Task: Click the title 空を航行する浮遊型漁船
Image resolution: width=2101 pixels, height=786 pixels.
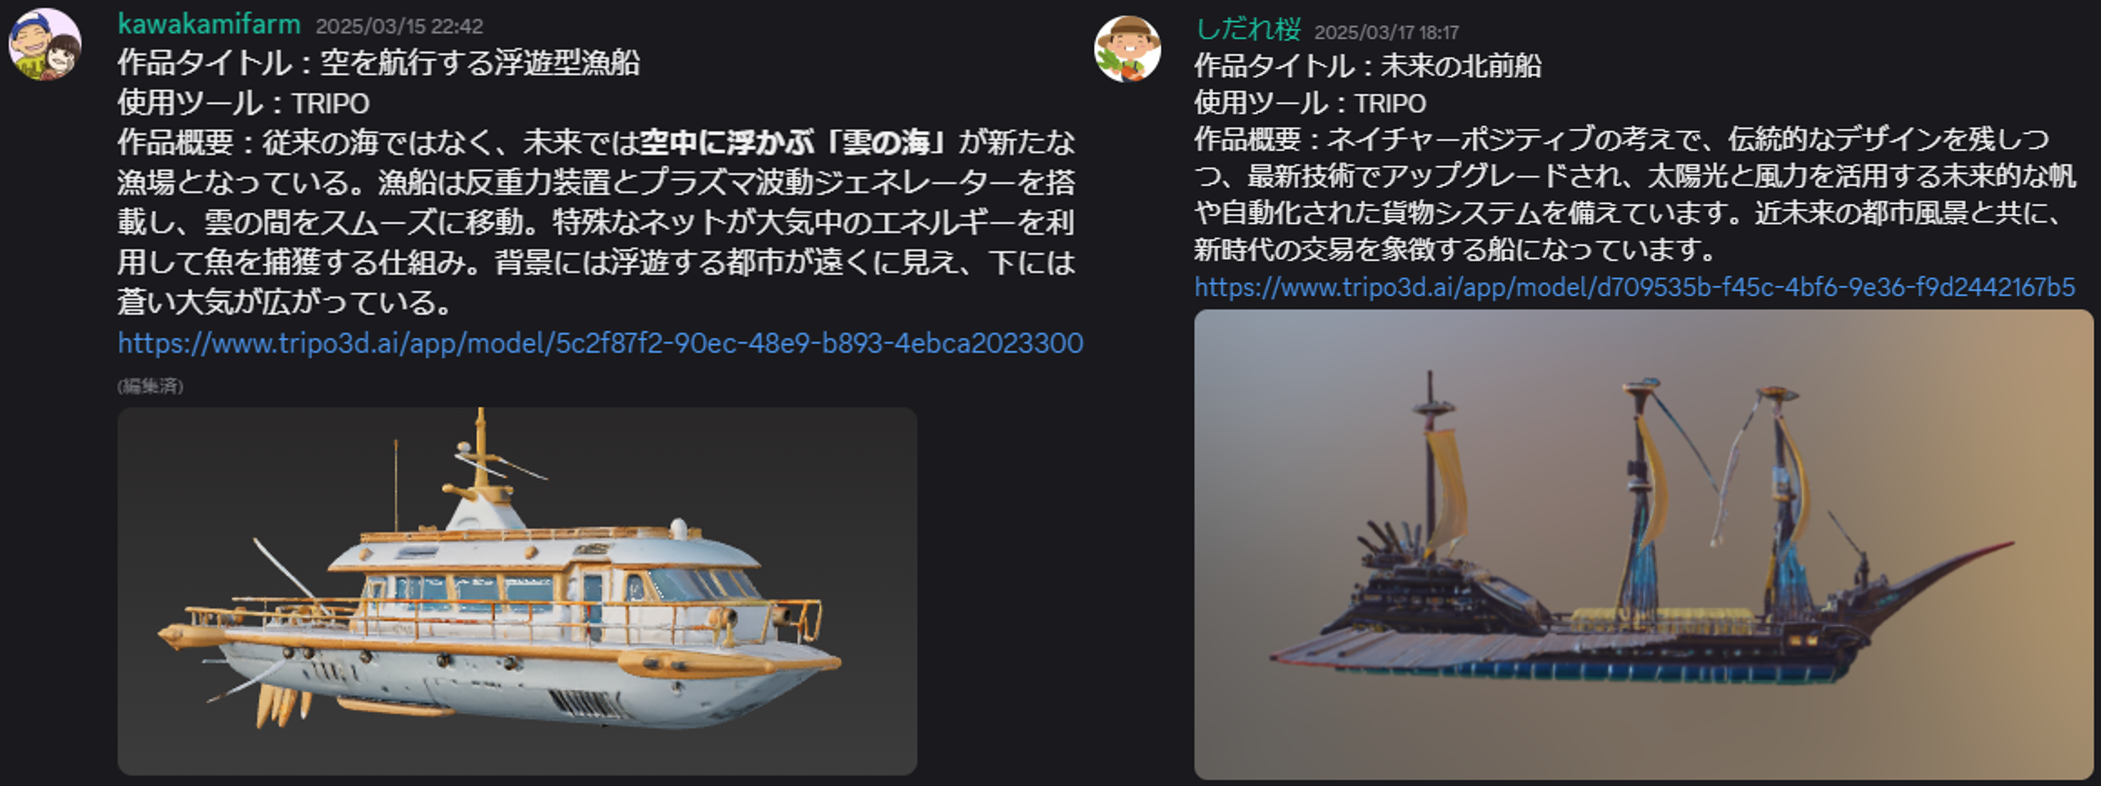Action: (480, 63)
